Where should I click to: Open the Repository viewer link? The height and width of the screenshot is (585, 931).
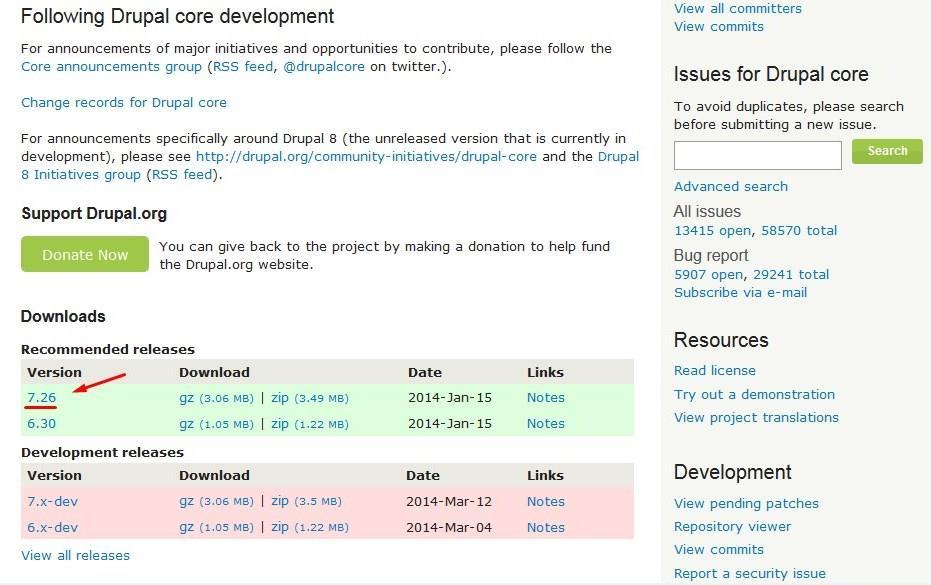733,527
